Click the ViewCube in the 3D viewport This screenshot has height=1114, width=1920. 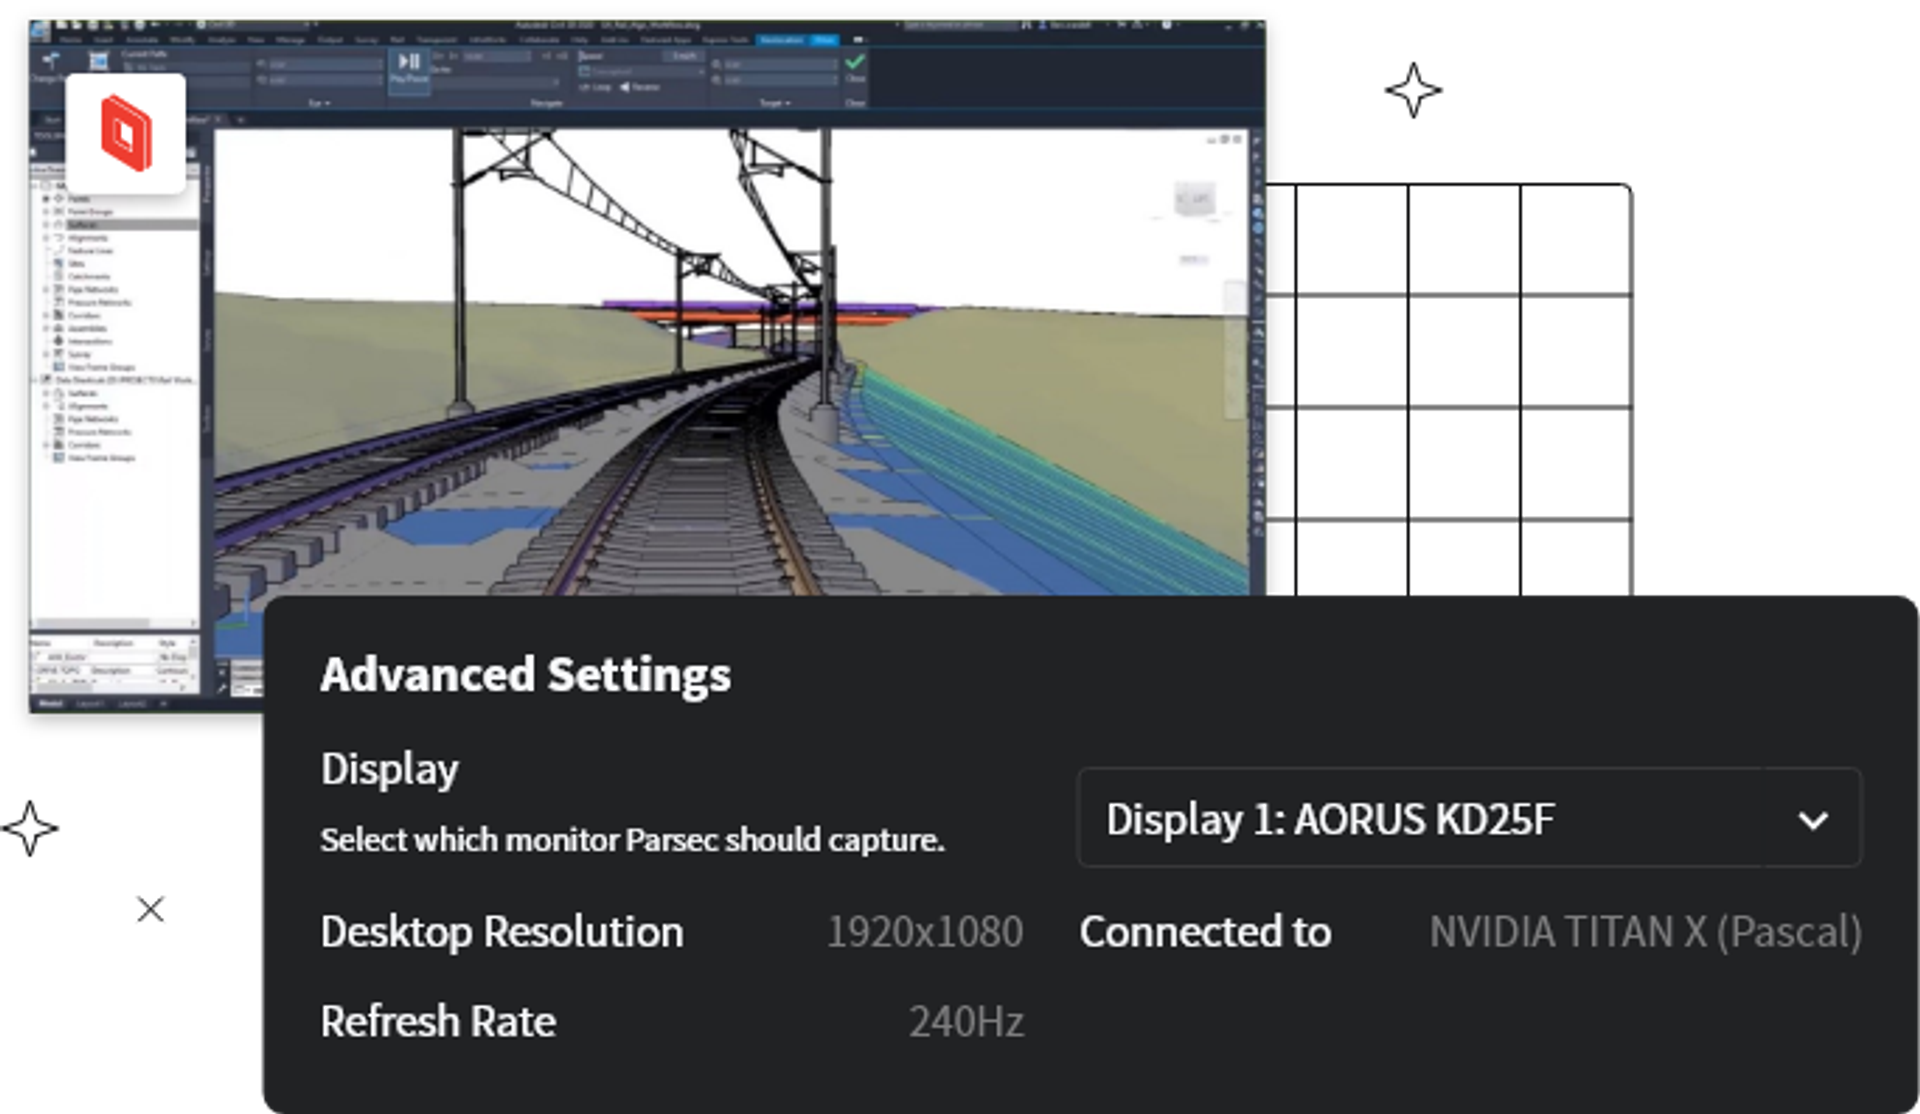pyautogui.click(x=1195, y=198)
